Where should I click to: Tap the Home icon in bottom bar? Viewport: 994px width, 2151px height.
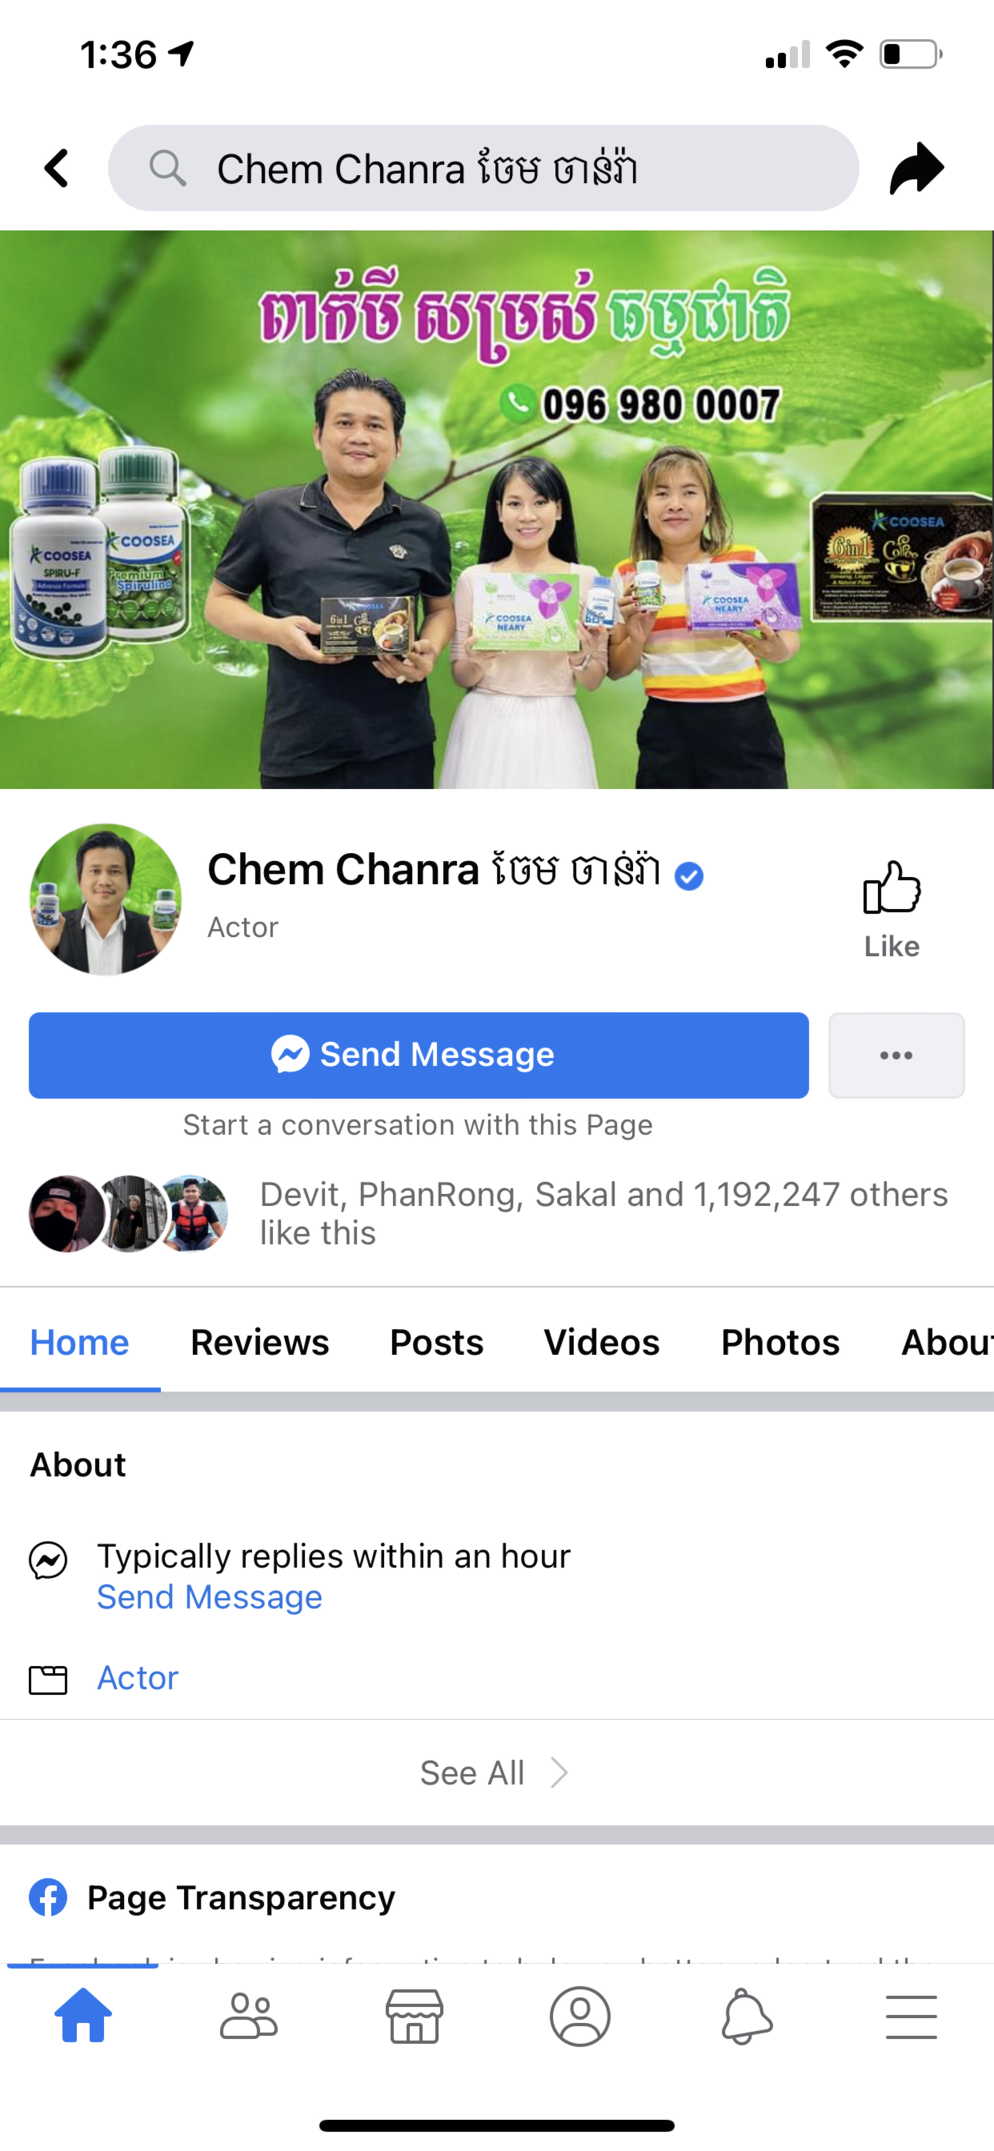pos(83,2014)
